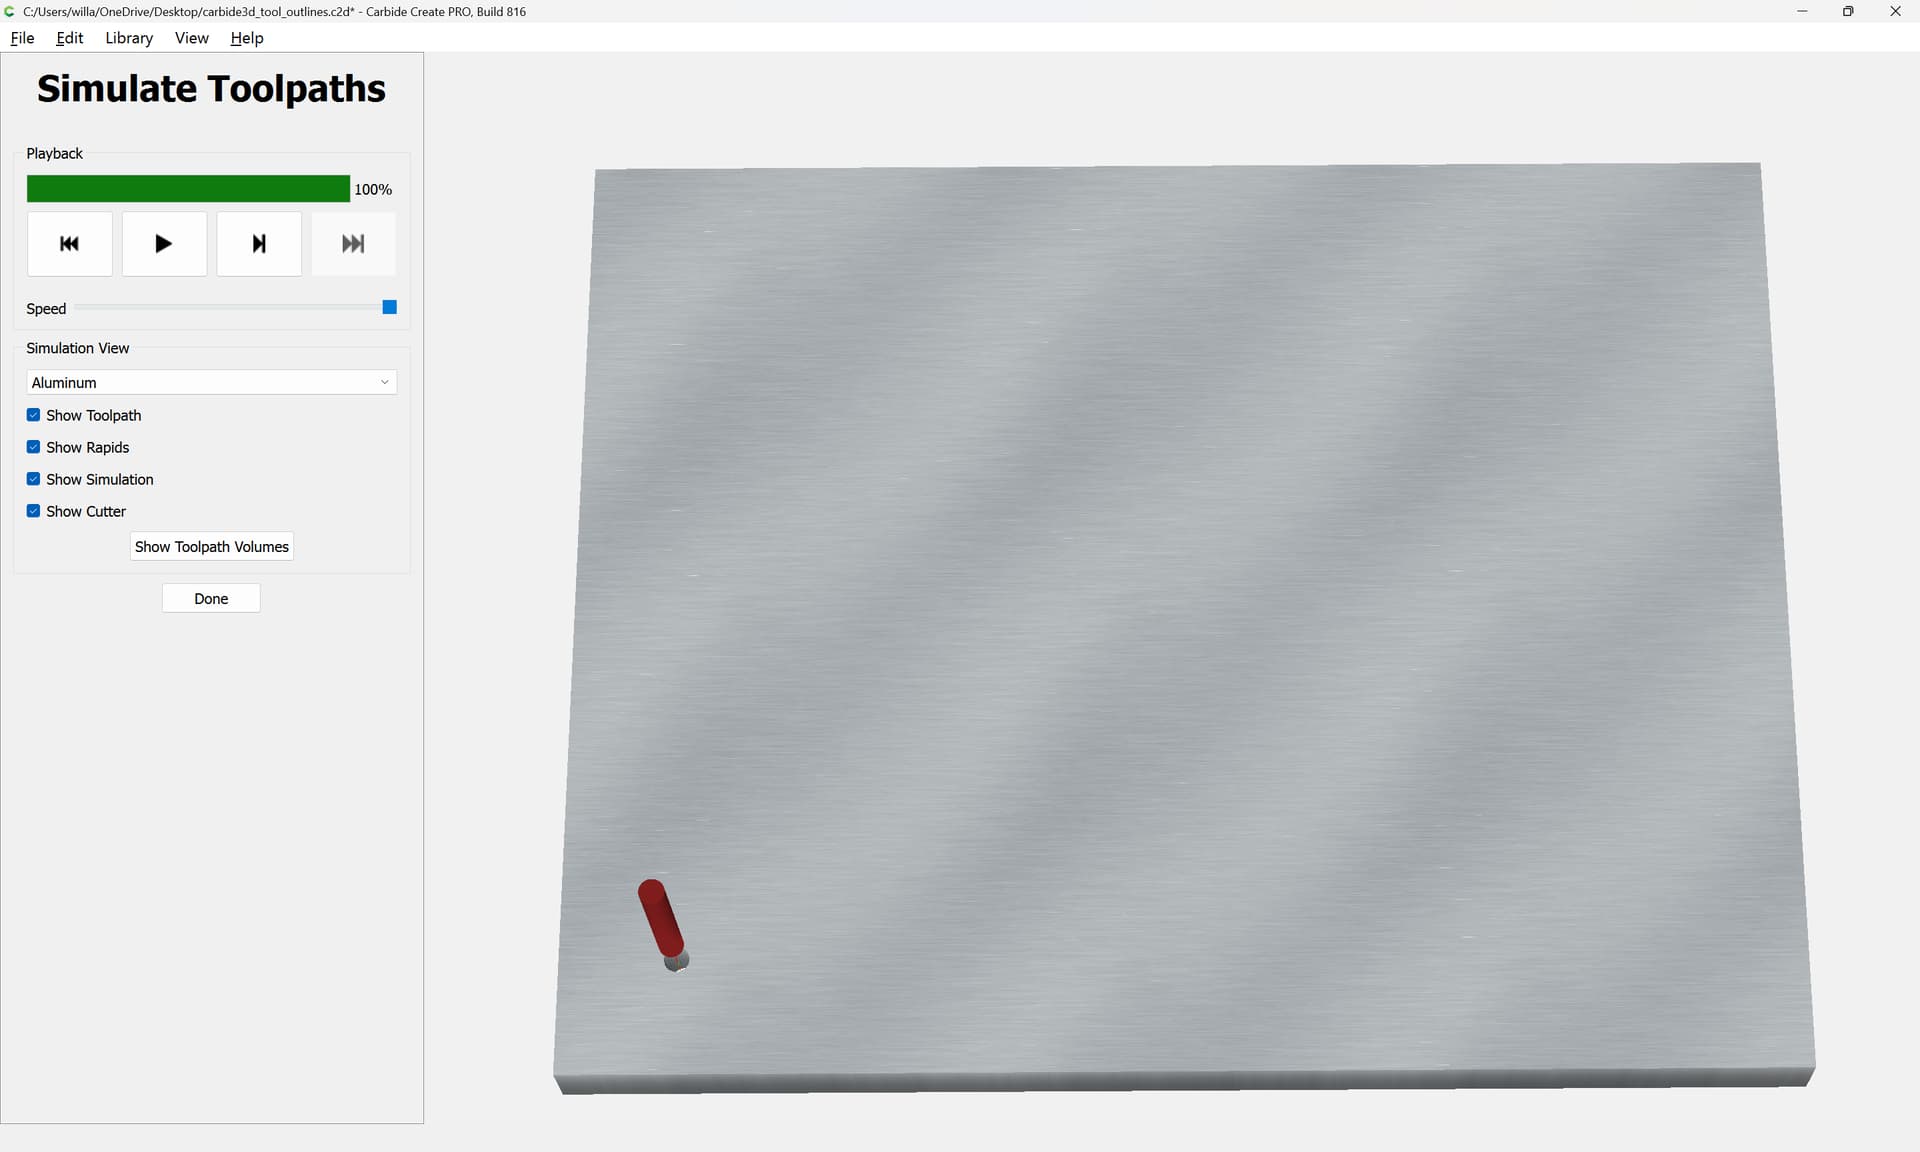
Task: Click Done to exit simulation
Action: (211, 598)
